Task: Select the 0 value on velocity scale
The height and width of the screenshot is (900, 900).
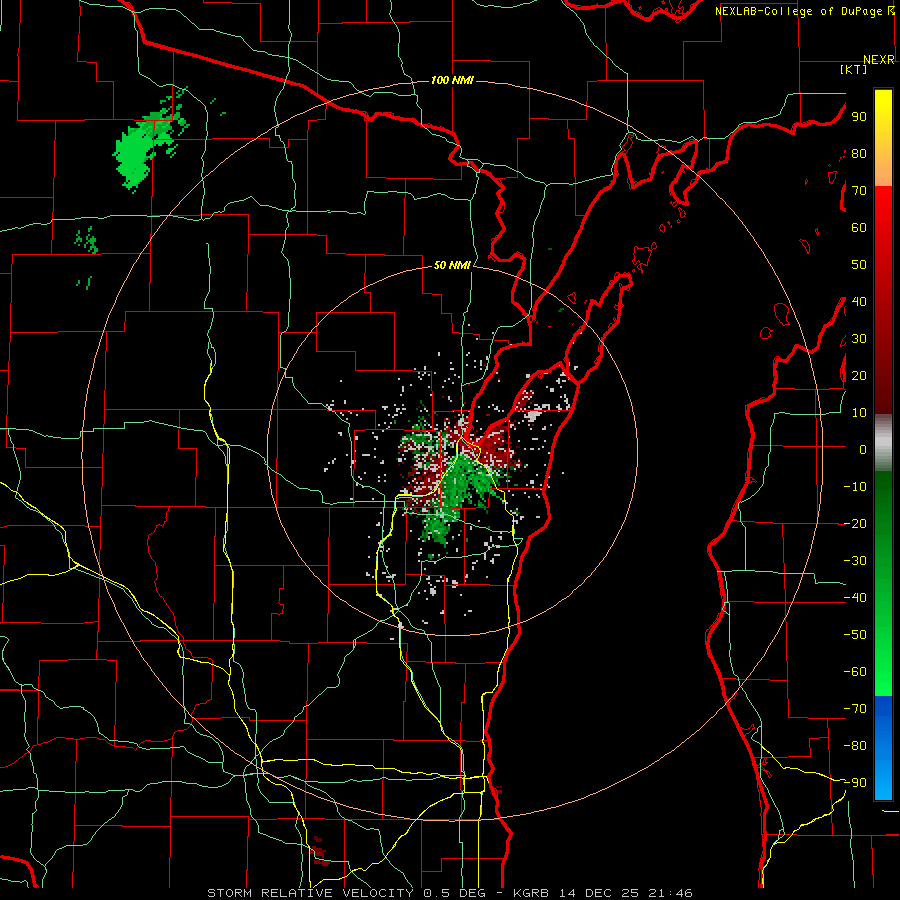Action: pos(863,449)
